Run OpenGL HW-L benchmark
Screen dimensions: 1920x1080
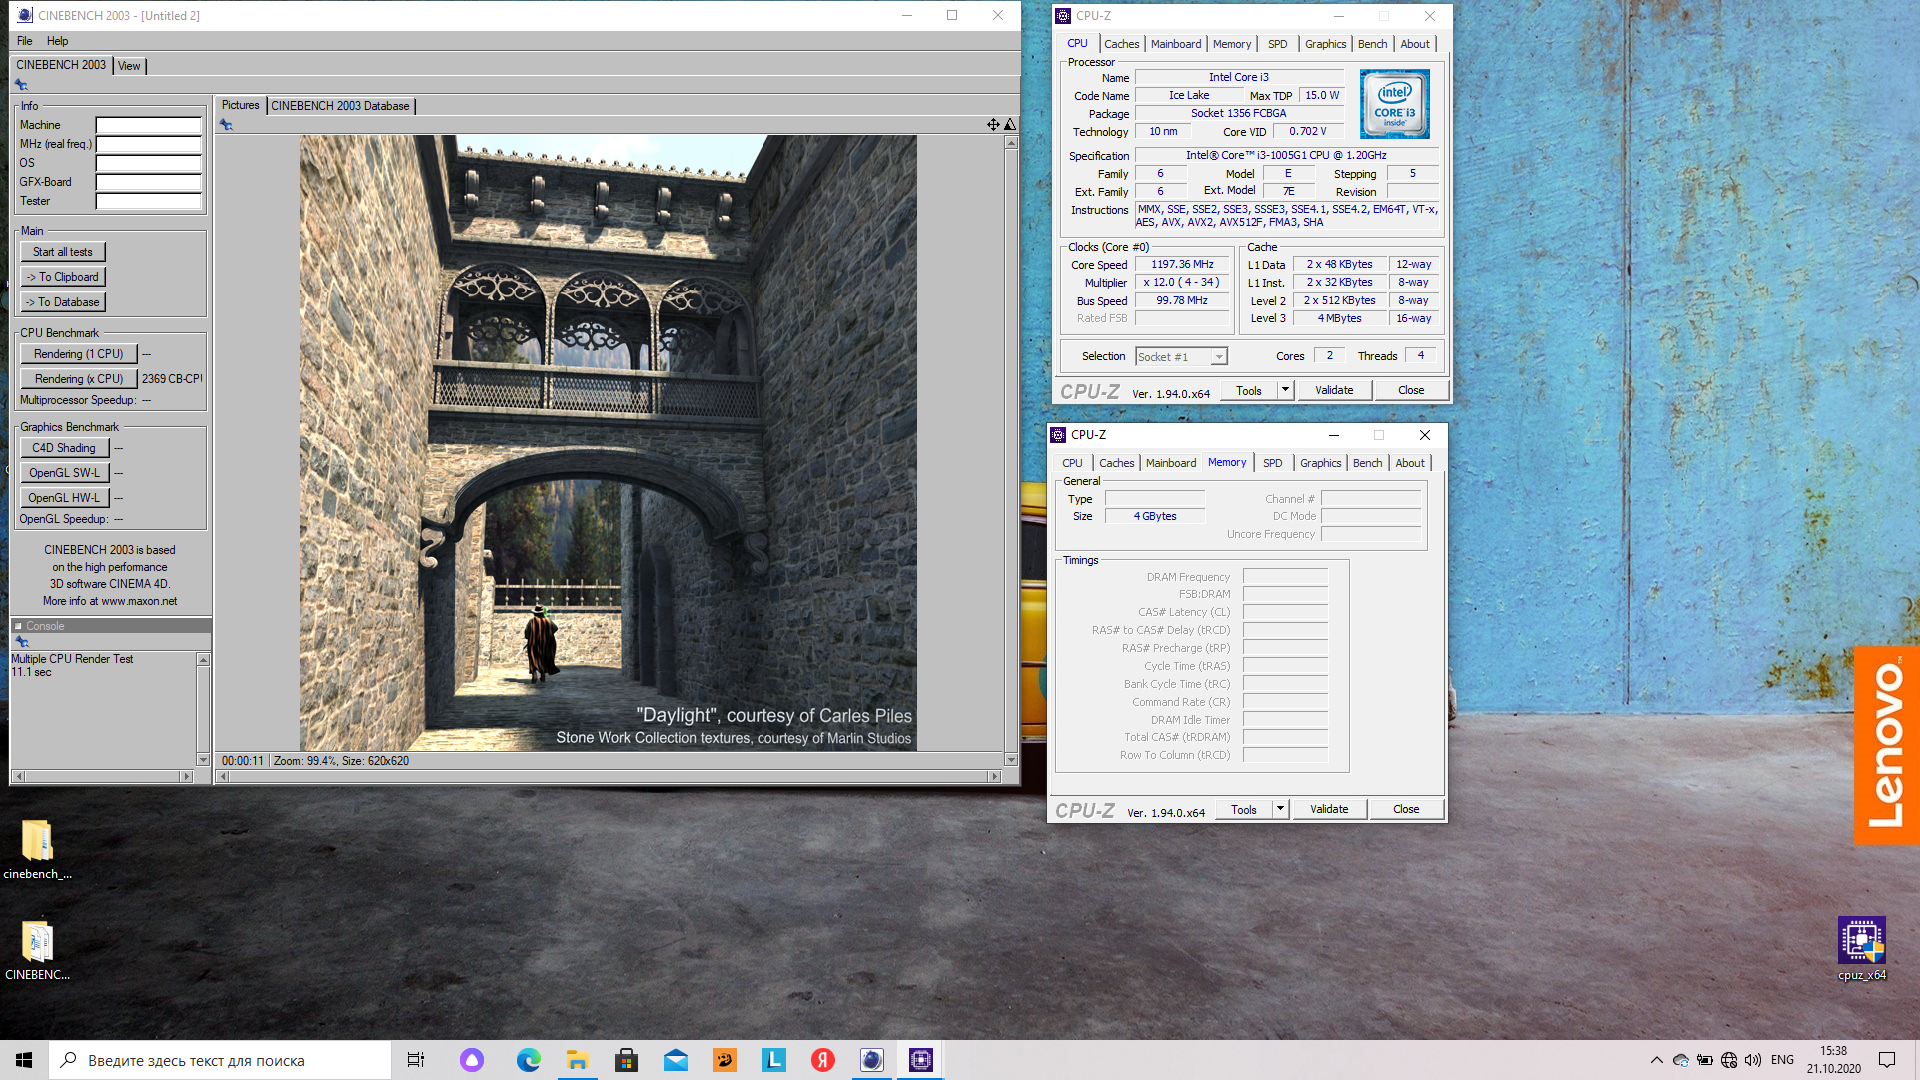(64, 498)
